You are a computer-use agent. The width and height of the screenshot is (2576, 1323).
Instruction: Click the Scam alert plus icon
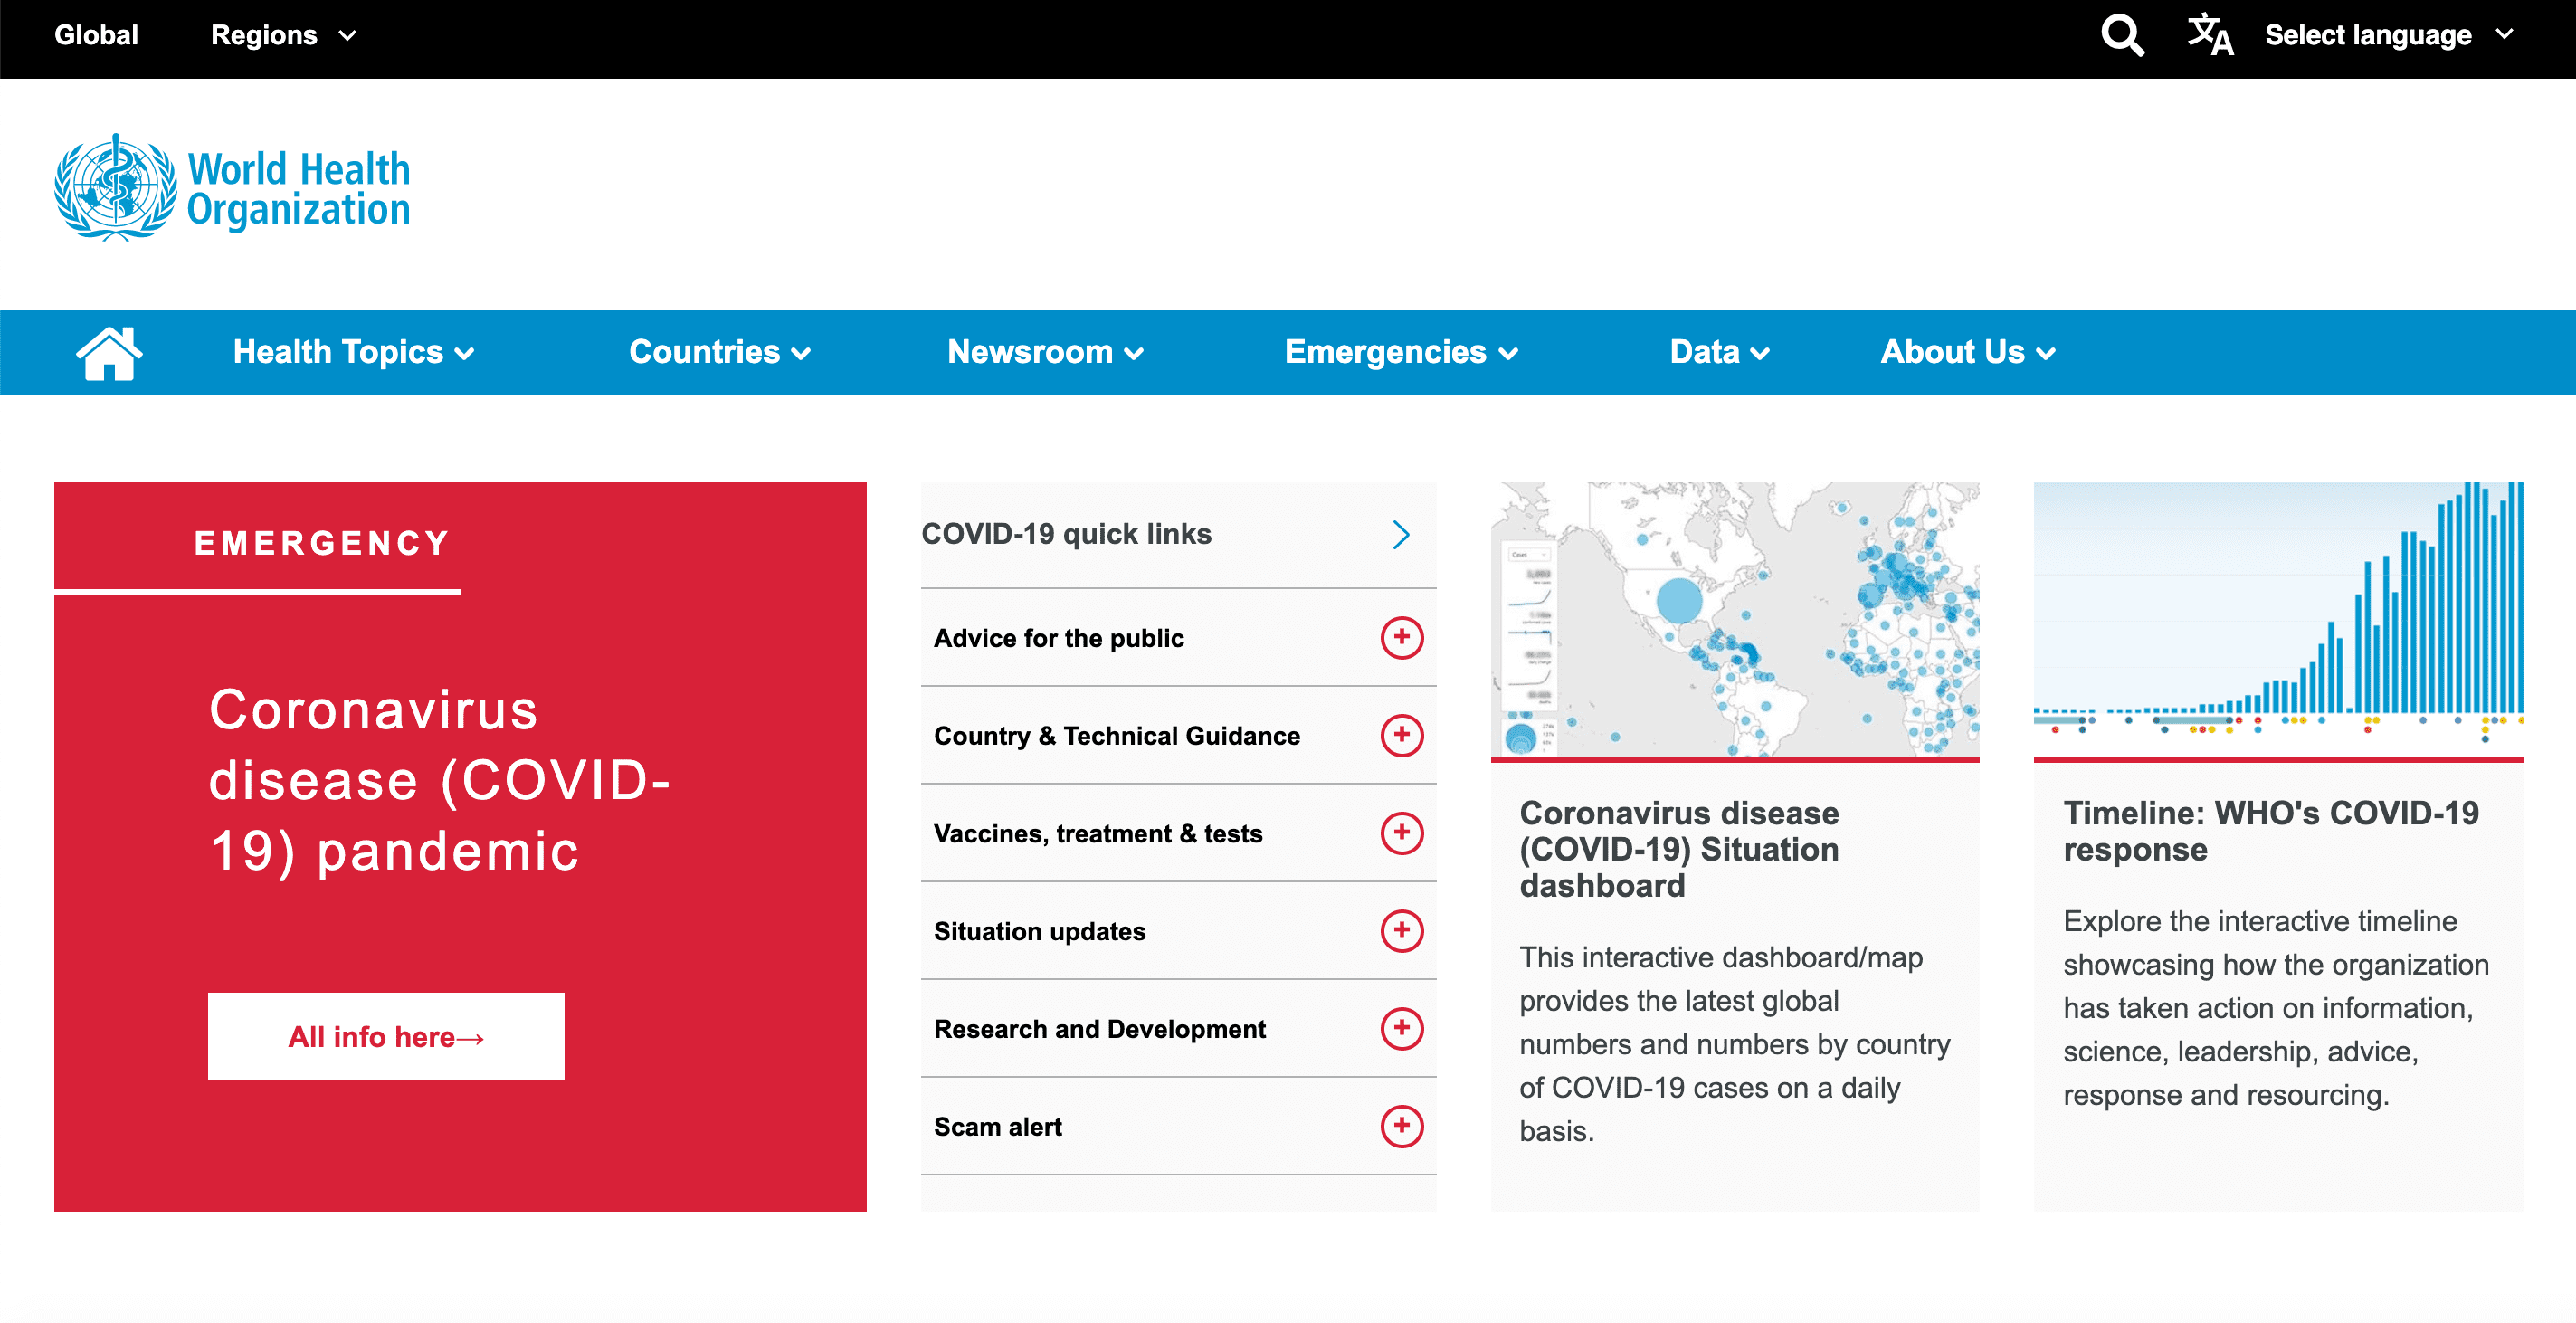coord(1401,1126)
